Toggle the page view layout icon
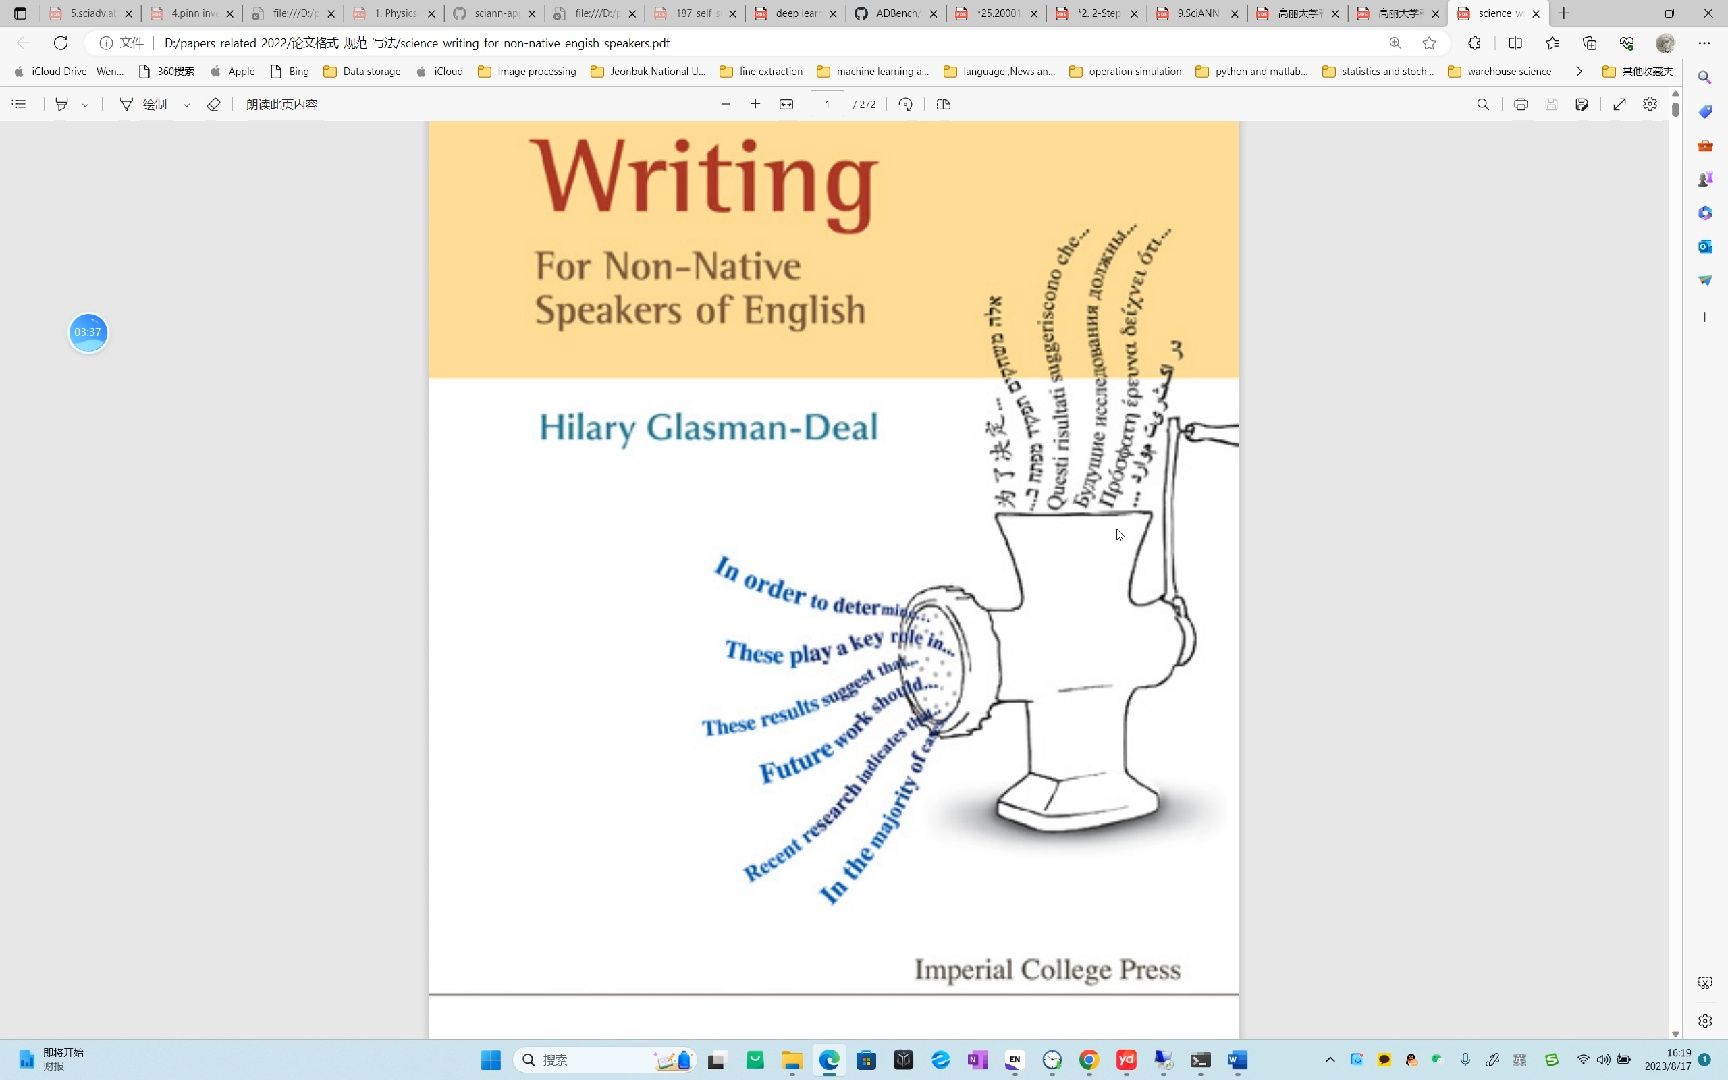 [x=943, y=104]
